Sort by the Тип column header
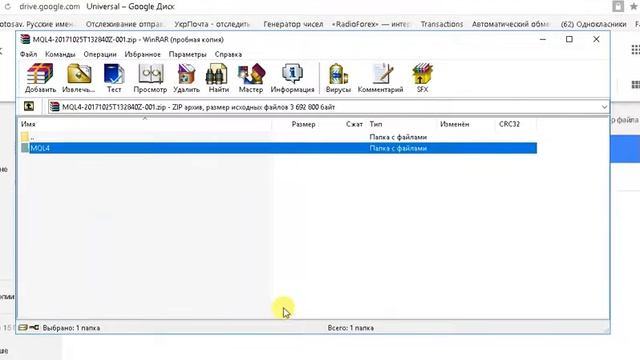The width and height of the screenshot is (640, 360). click(x=401, y=124)
